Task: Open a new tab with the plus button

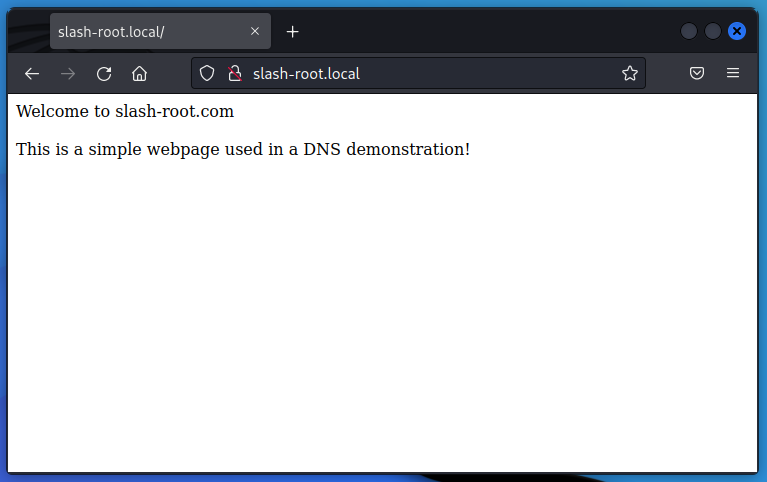Action: 292,31
